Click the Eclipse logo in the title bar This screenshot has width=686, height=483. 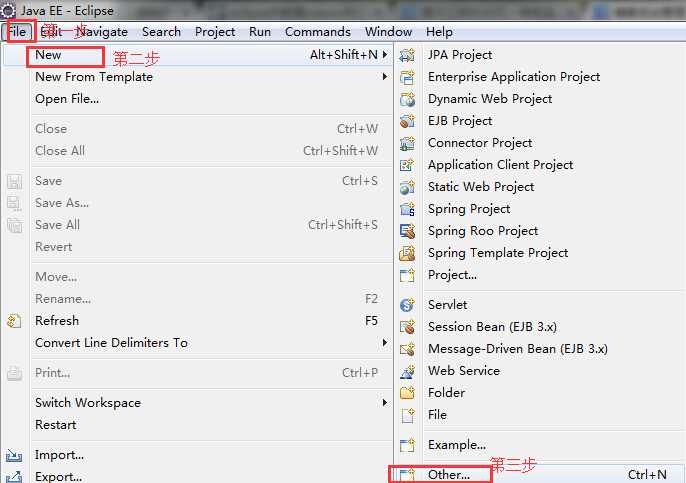[x=8, y=10]
